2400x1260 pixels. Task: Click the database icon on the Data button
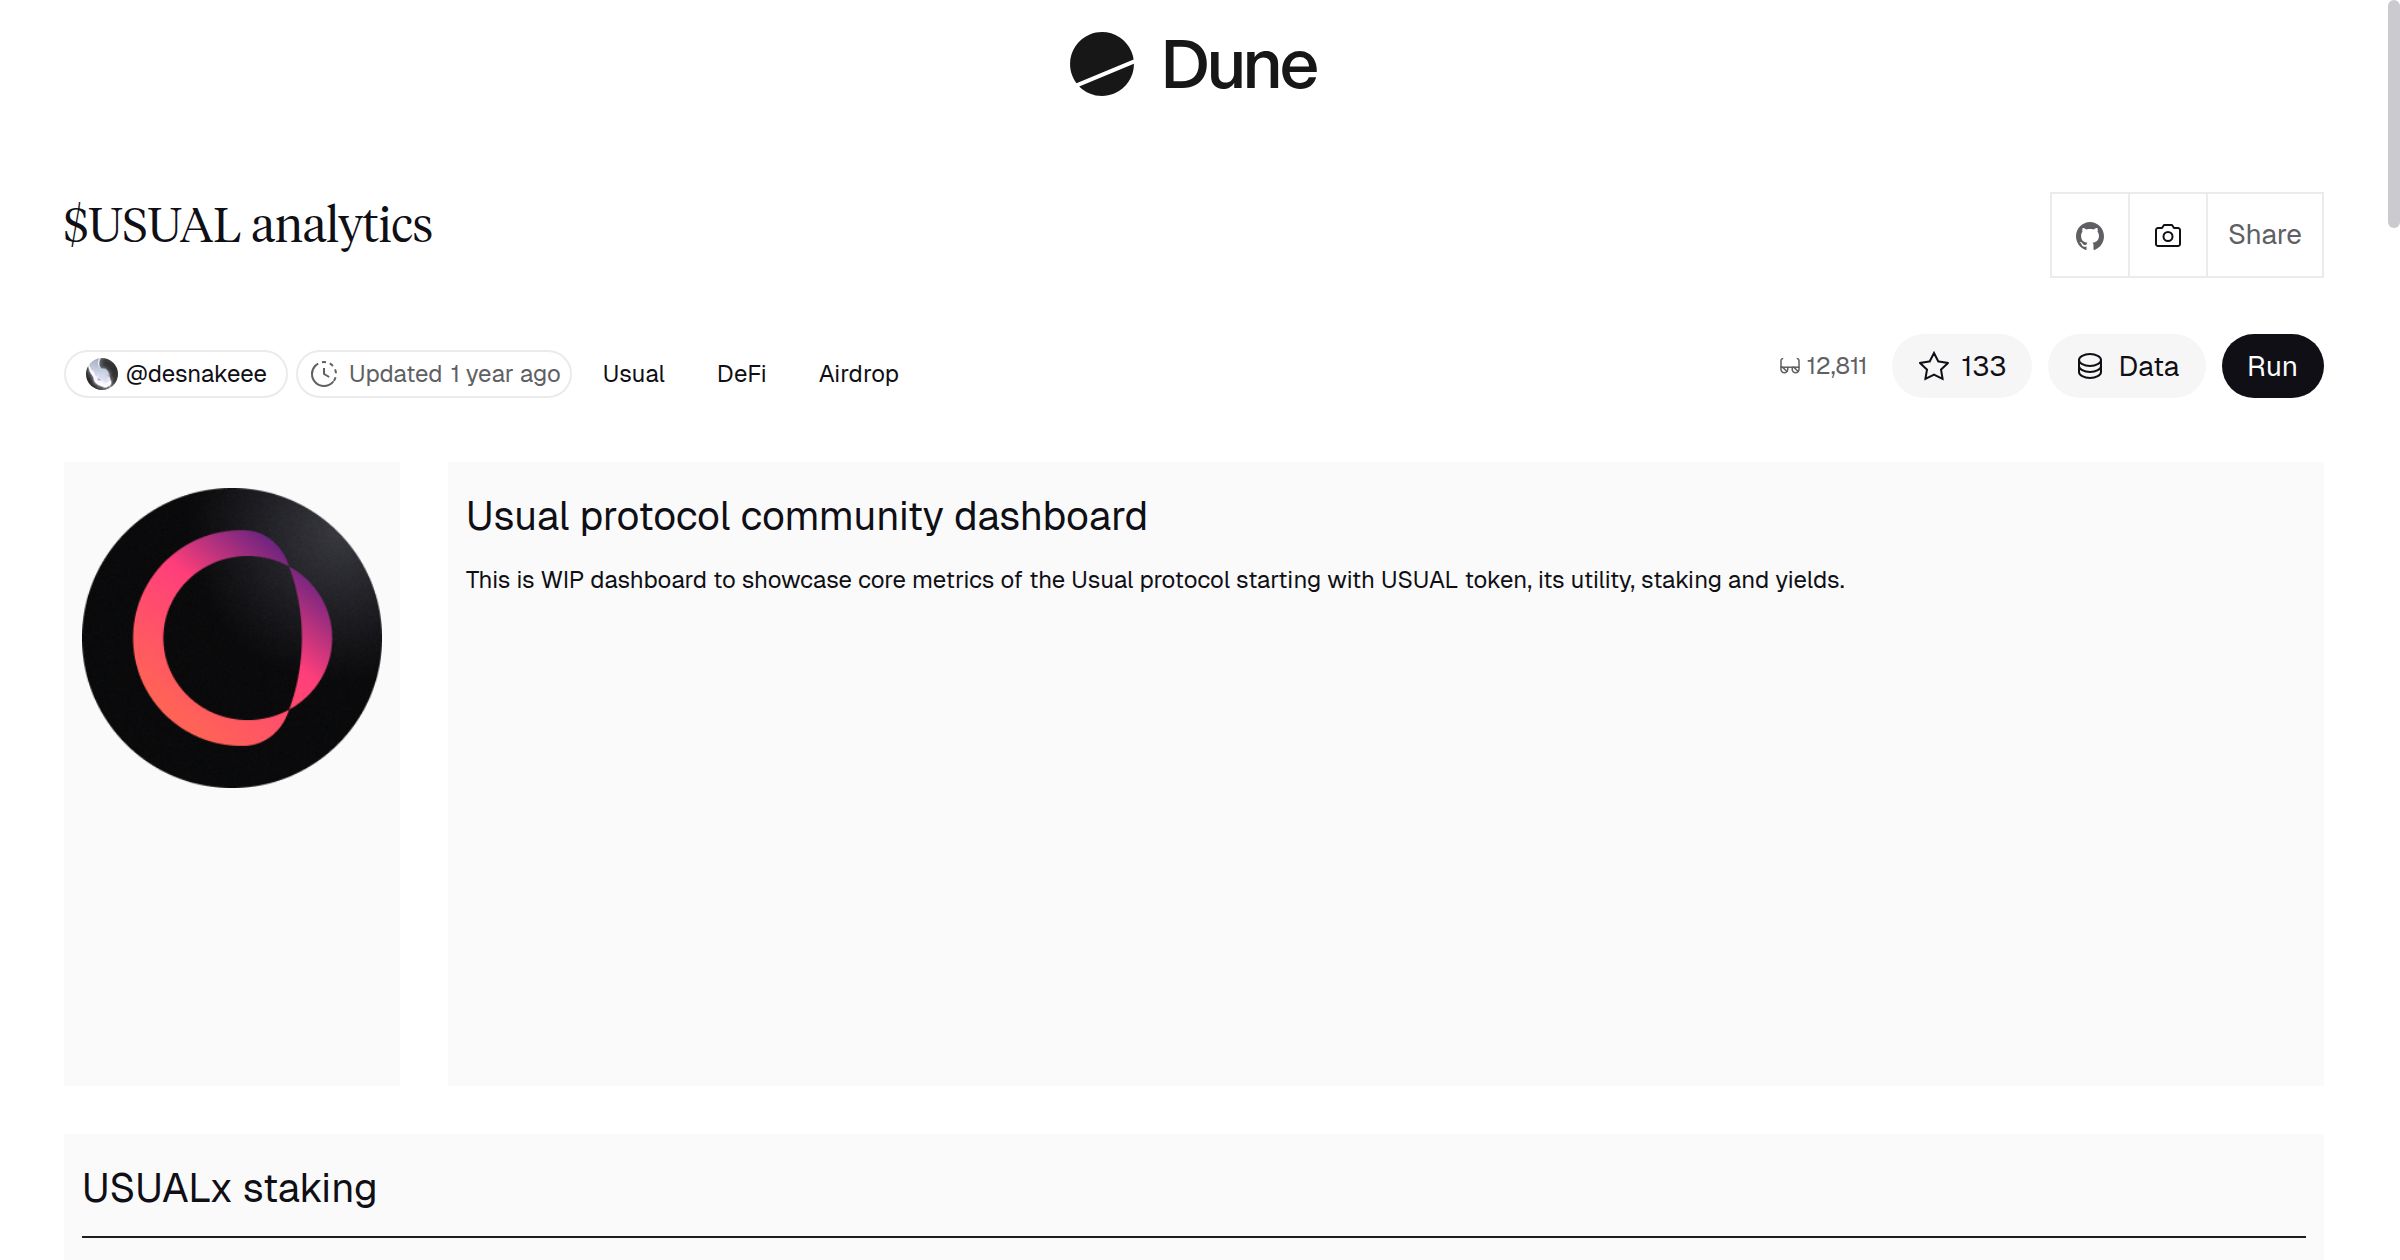[2090, 366]
